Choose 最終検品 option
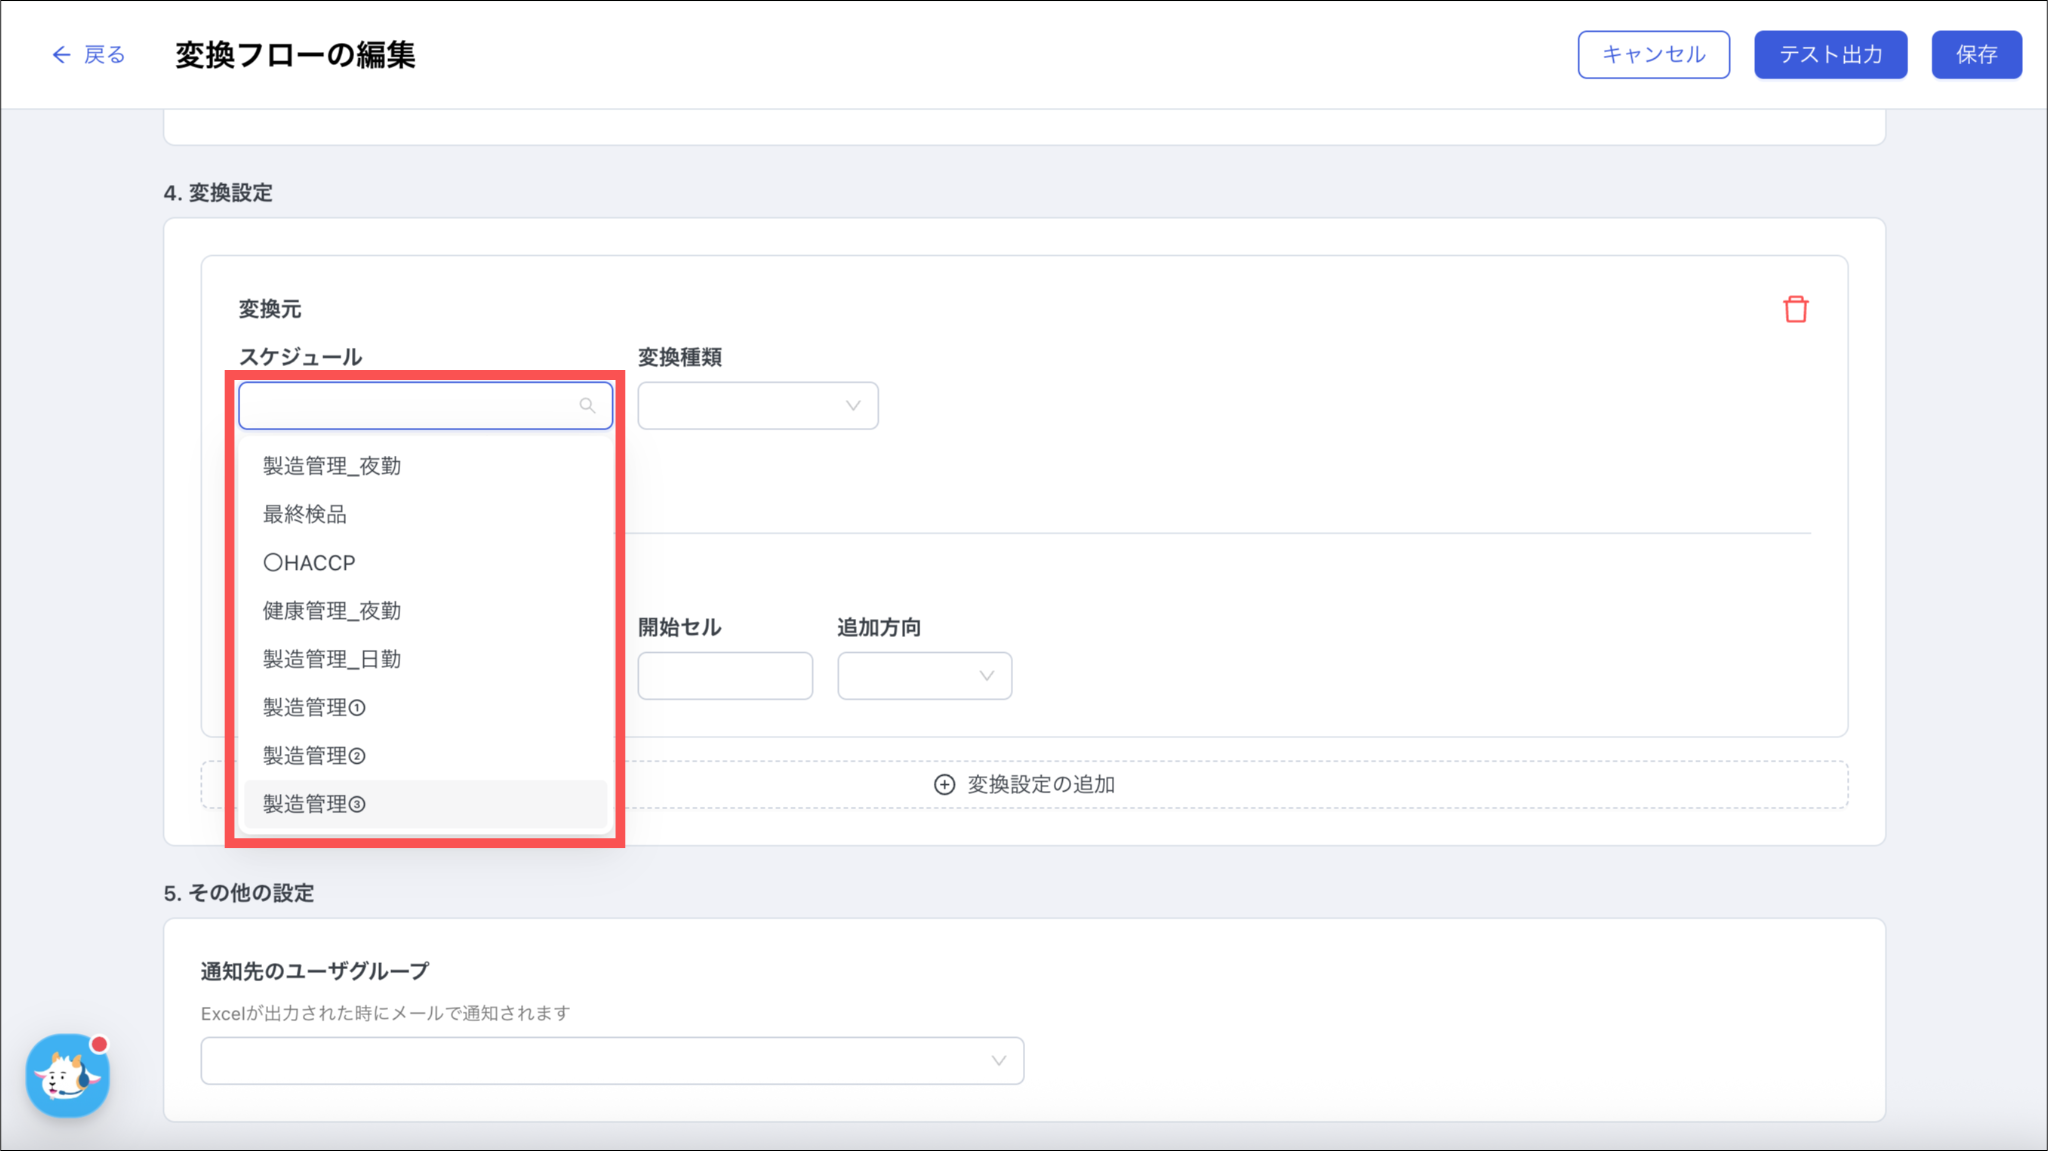The image size is (2048, 1151). (305, 514)
